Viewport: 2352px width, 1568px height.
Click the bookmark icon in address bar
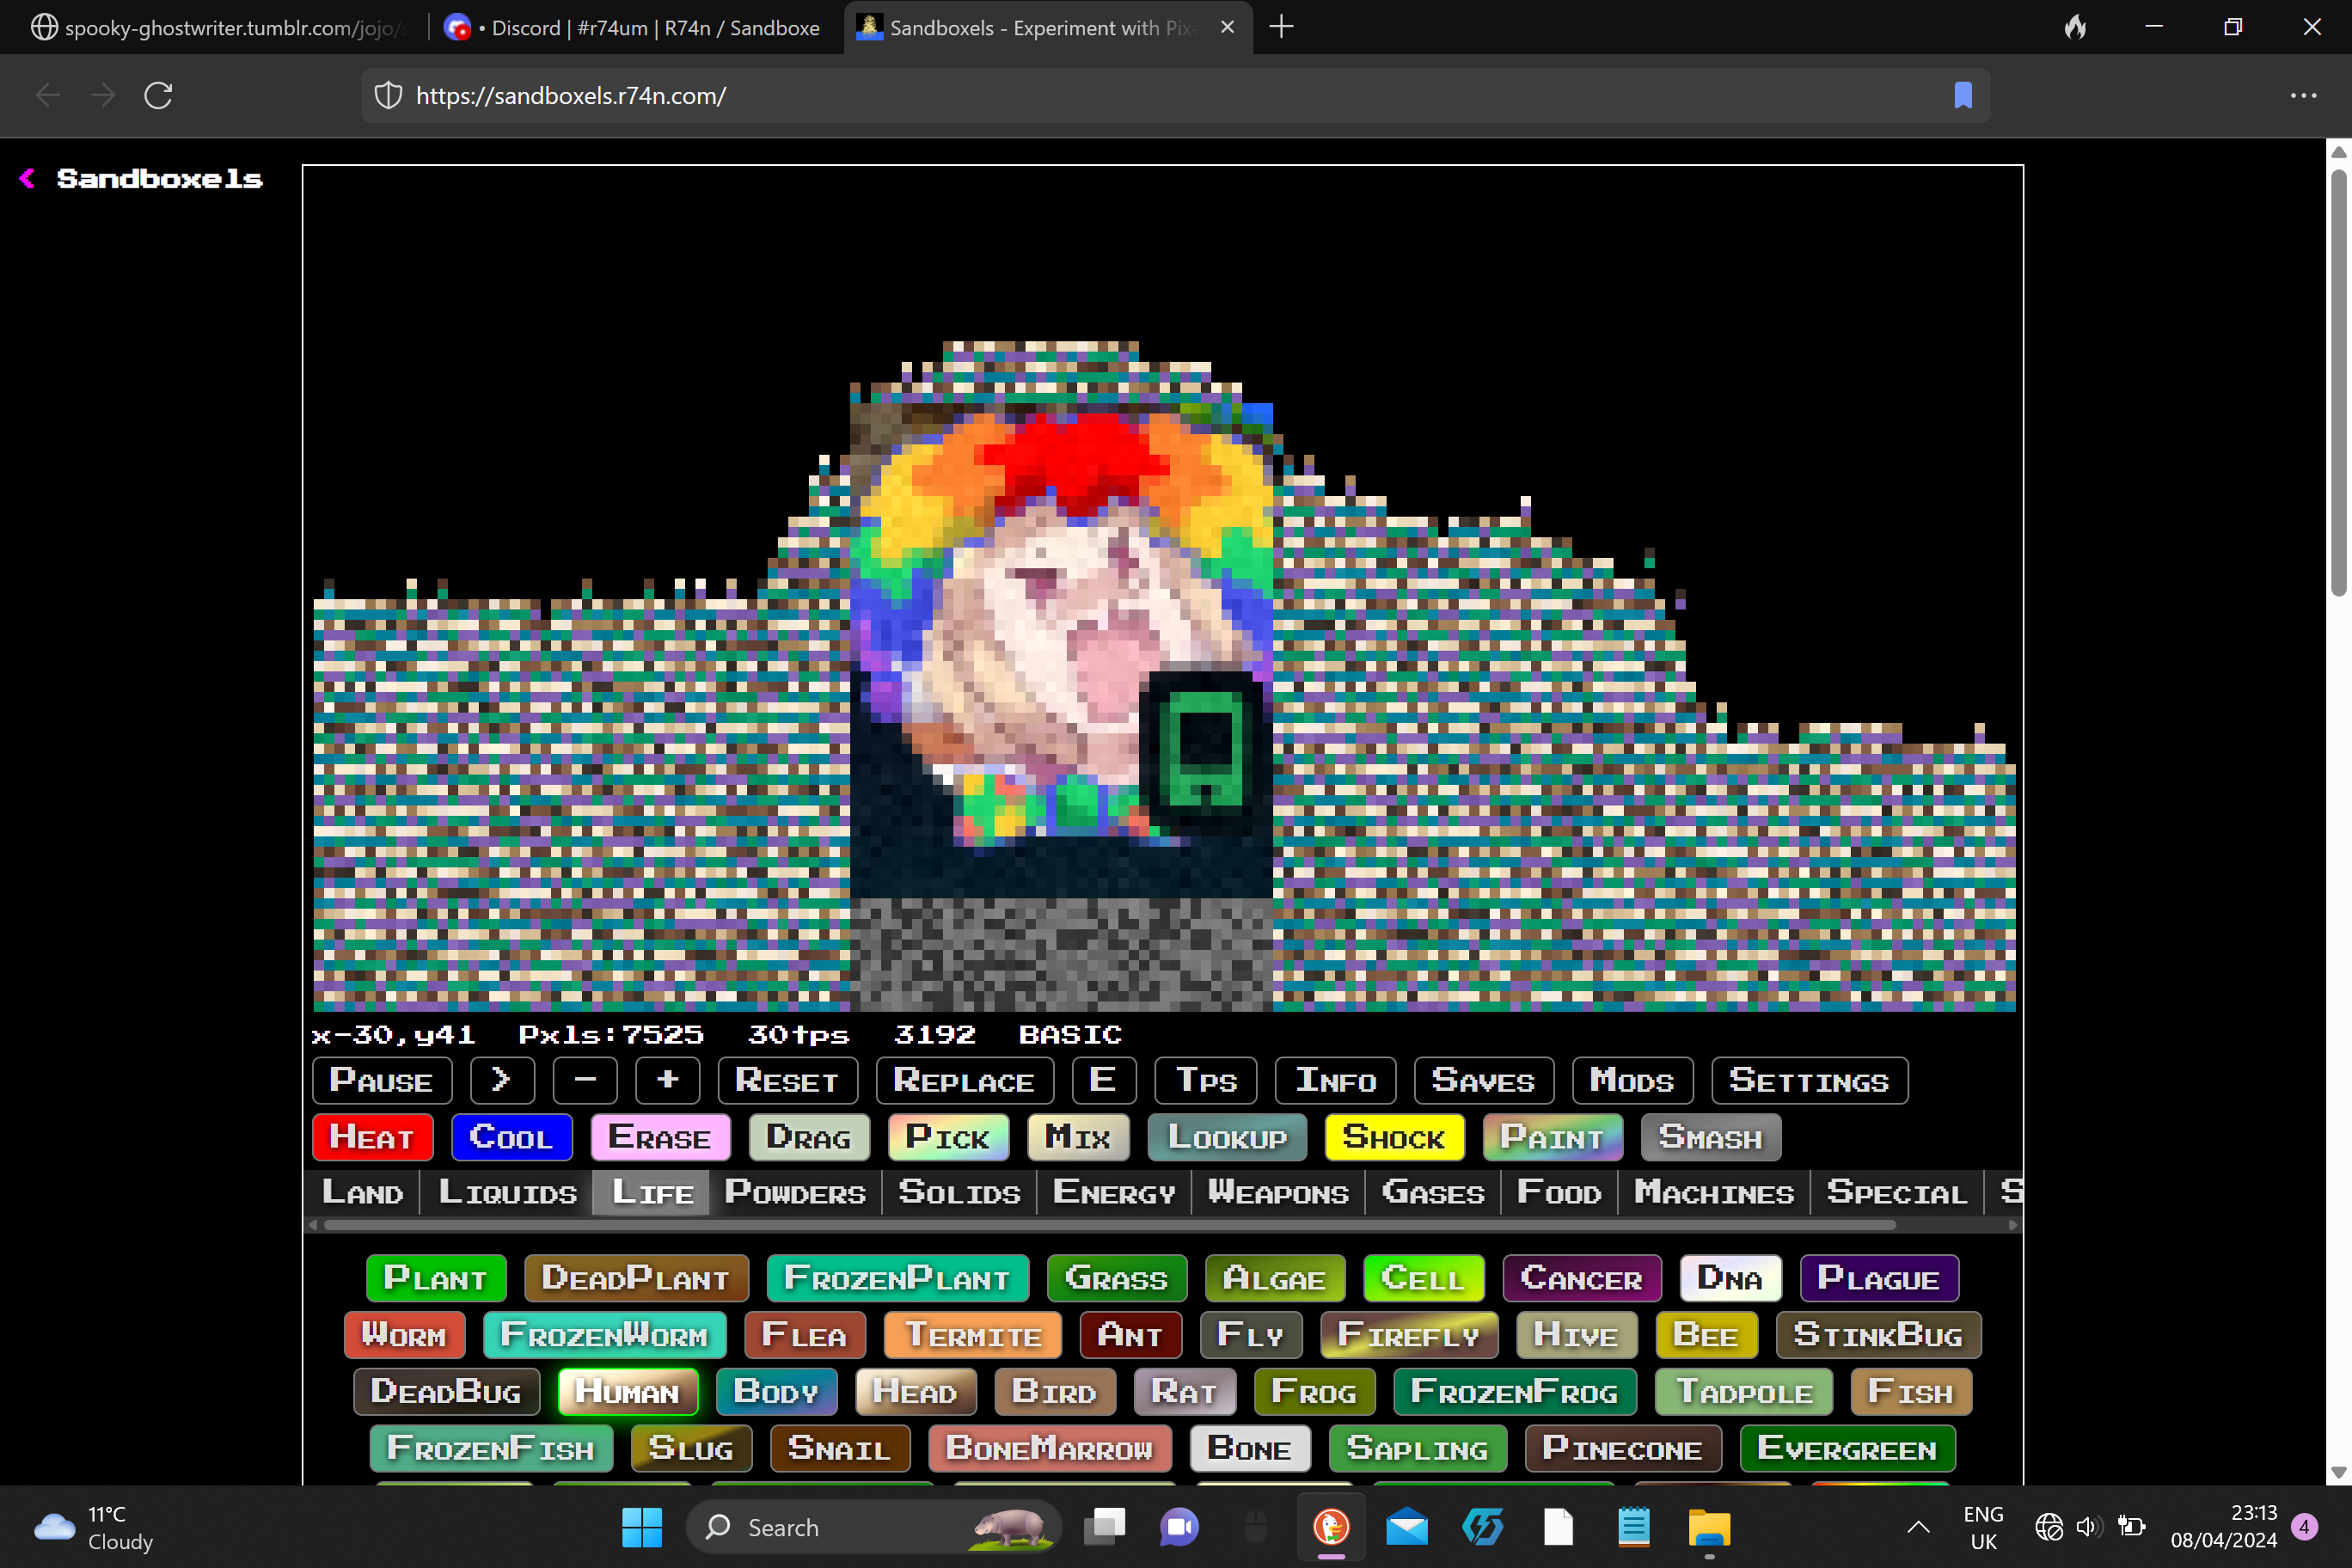click(x=1962, y=96)
